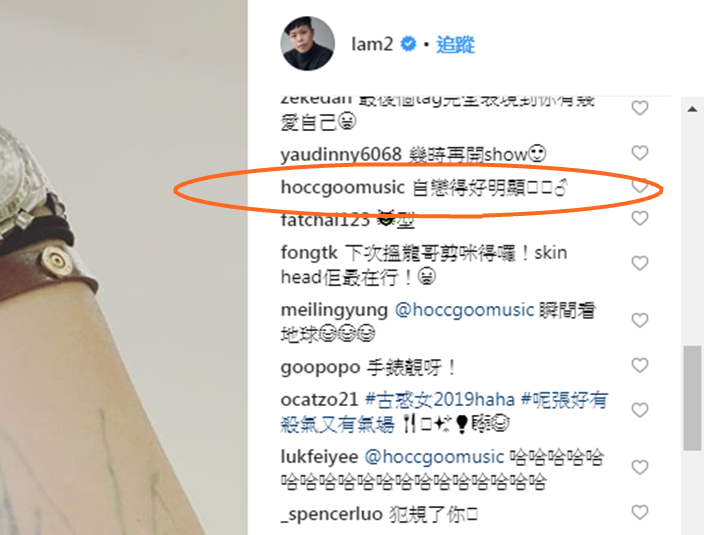
Task: Like the zekedan comment with heart icon
Action: [640, 108]
